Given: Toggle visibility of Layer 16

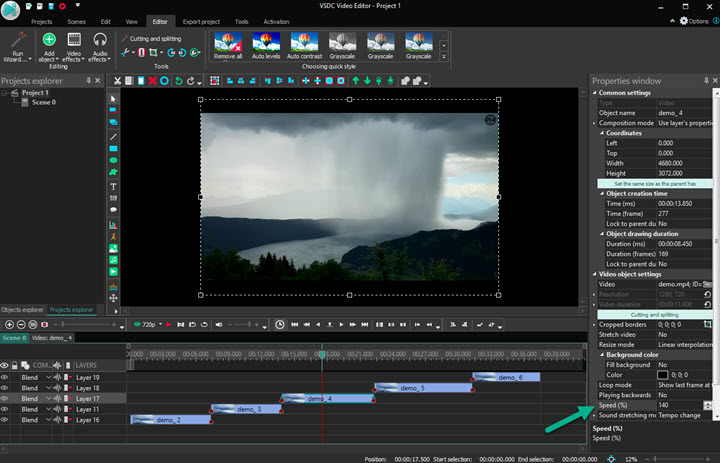Looking at the screenshot, I should point(5,420).
